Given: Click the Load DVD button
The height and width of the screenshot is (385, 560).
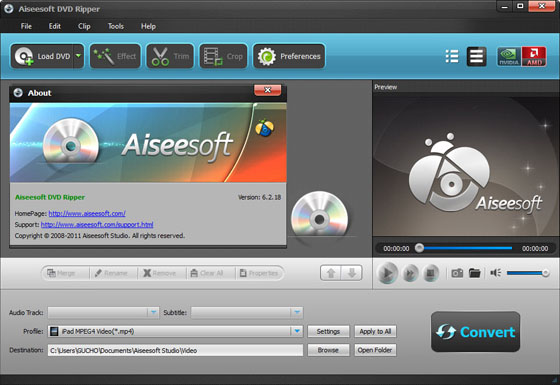Looking at the screenshot, I should pos(42,56).
